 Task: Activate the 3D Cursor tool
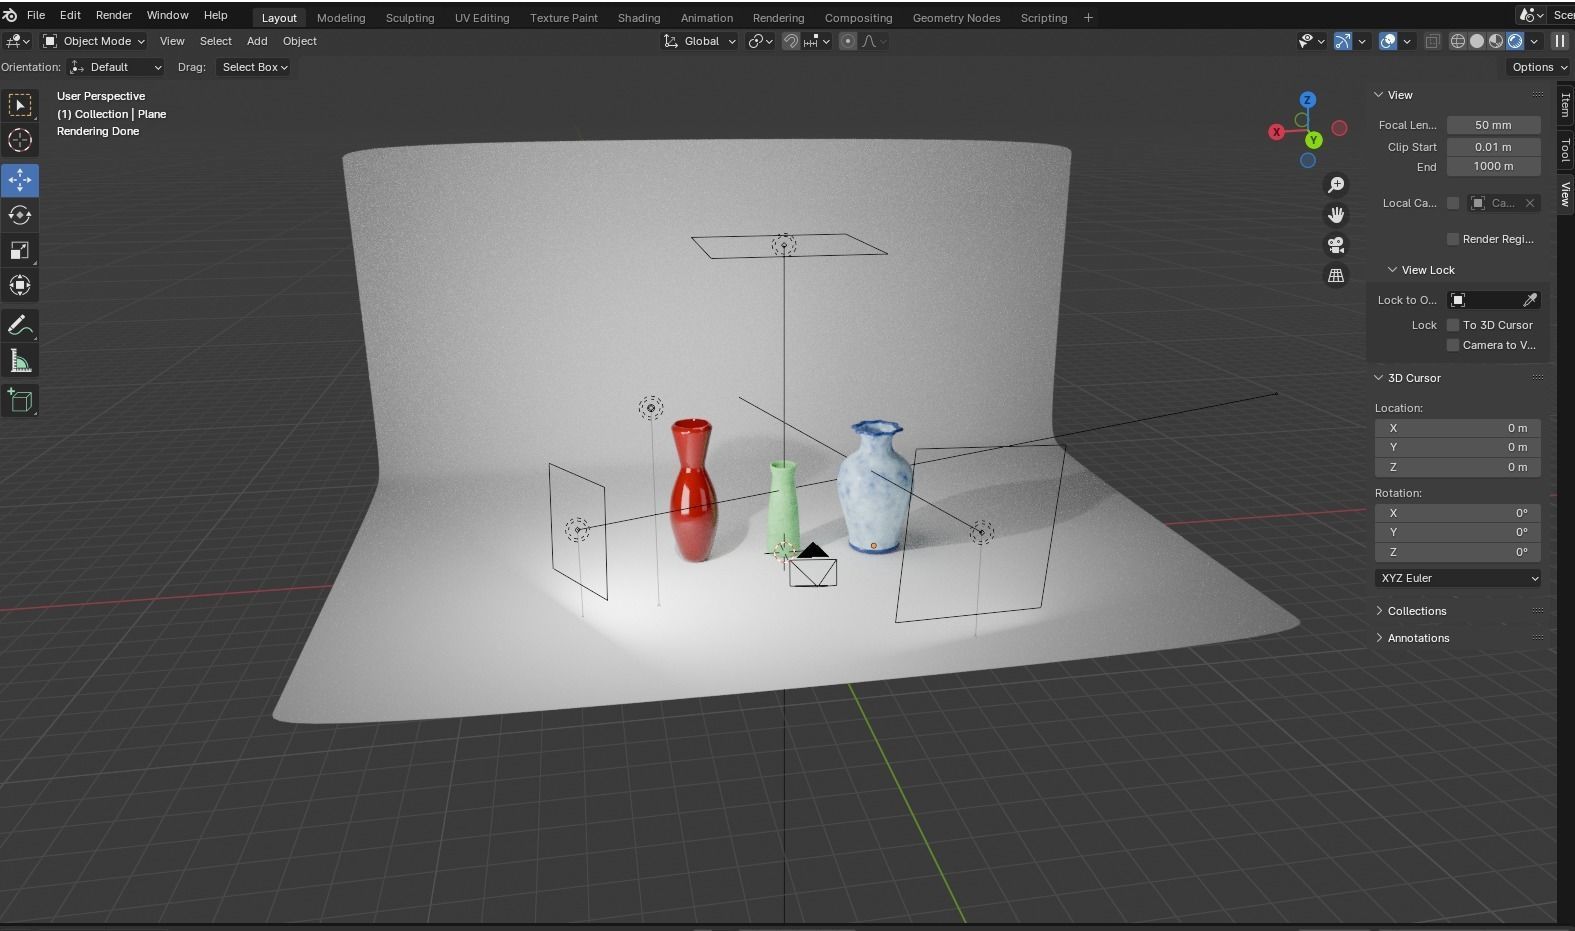tap(20, 141)
